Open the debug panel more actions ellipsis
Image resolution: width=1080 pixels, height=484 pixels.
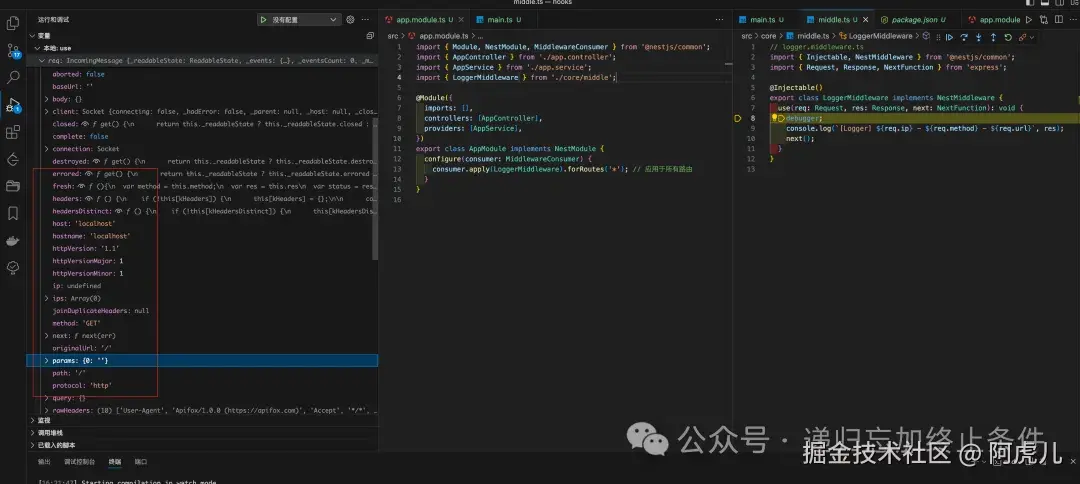(x=366, y=20)
